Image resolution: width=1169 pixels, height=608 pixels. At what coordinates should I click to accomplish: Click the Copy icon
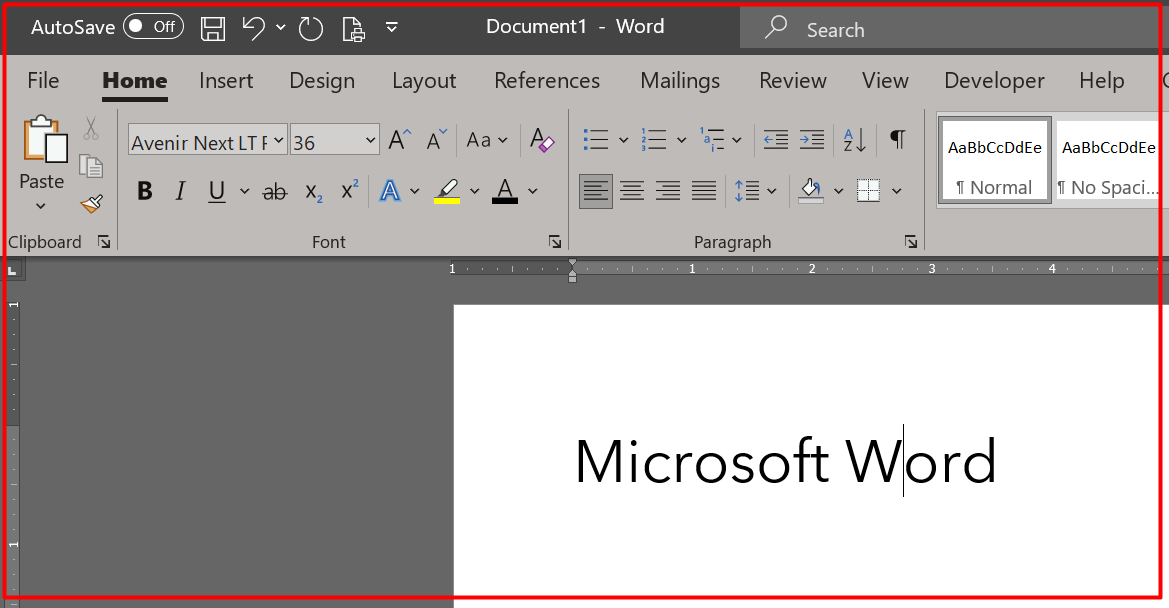pos(91,166)
